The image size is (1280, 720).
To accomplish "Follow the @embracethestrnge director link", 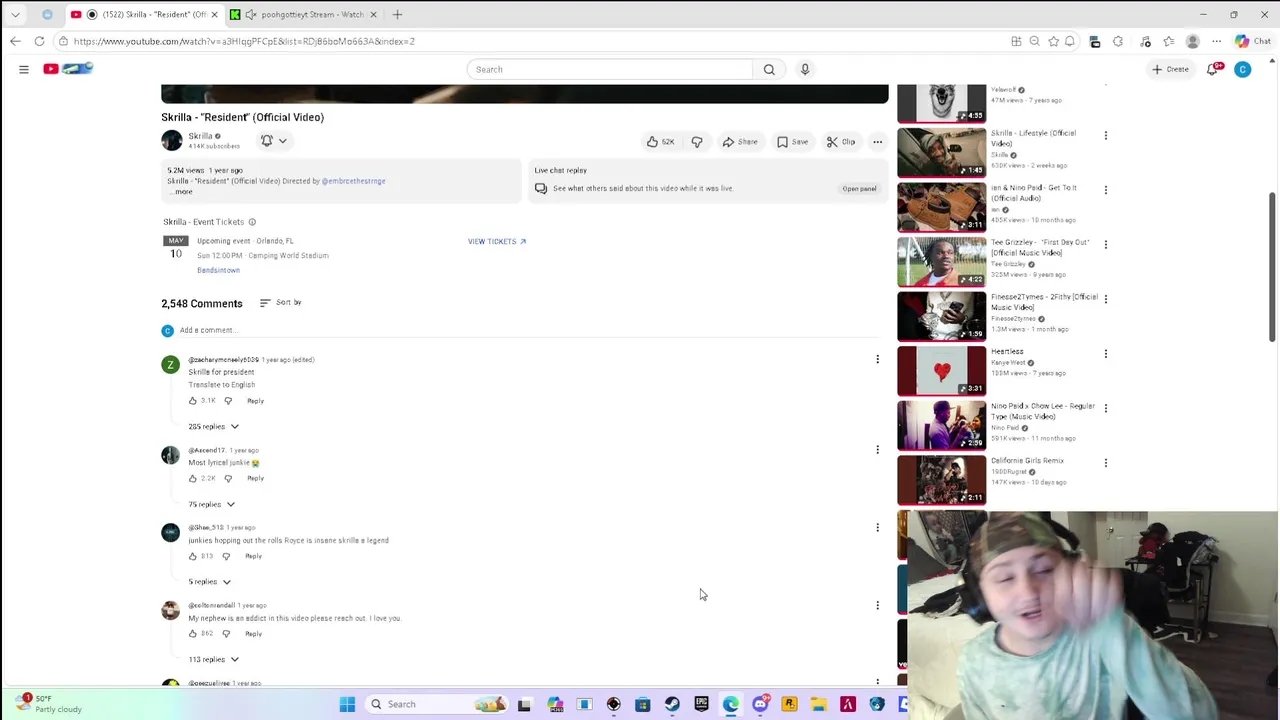I will click(353, 181).
